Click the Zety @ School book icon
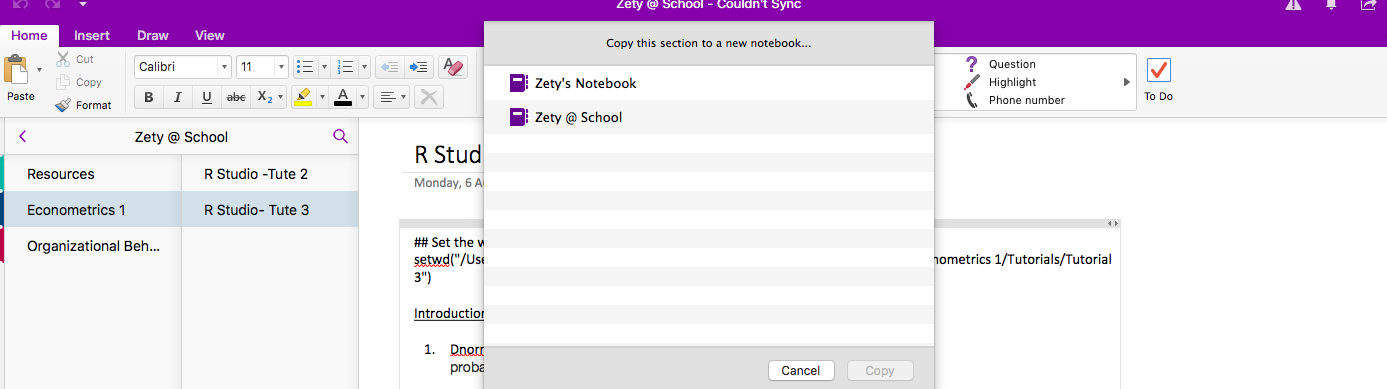The width and height of the screenshot is (1387, 389). [518, 117]
